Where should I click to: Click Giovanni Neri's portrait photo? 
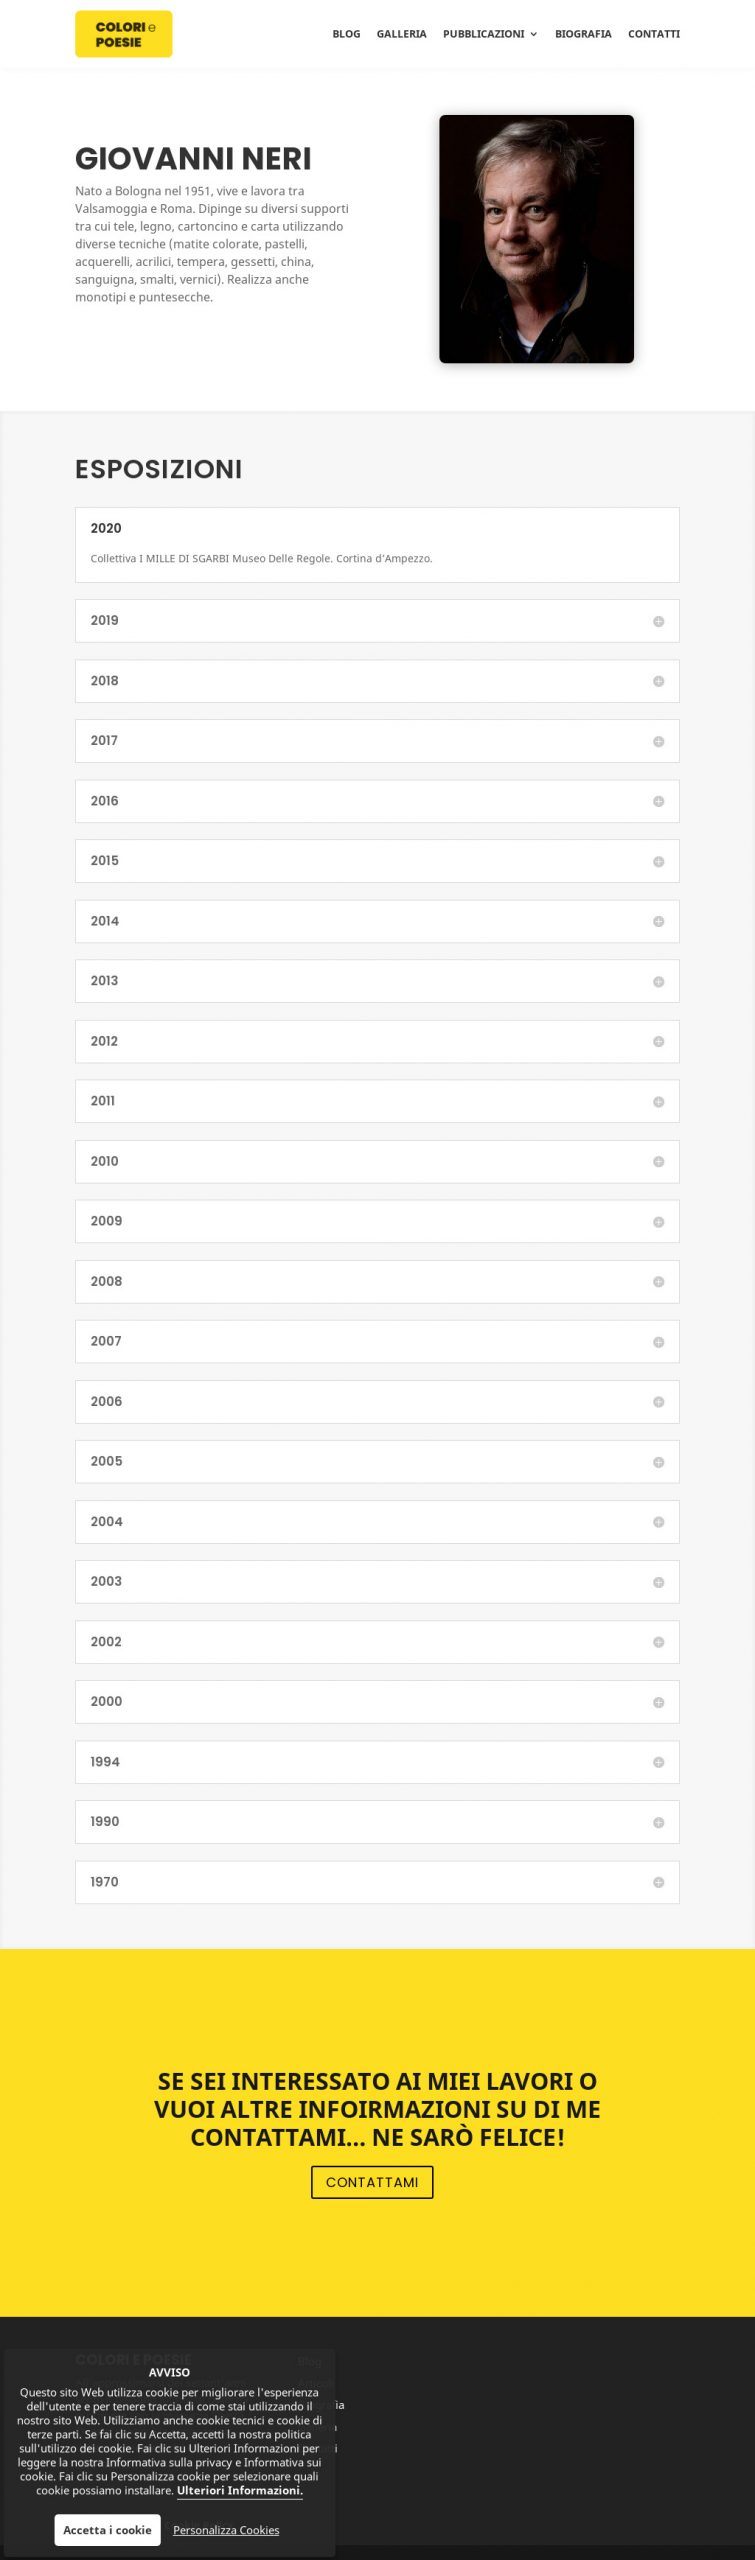click(x=536, y=239)
